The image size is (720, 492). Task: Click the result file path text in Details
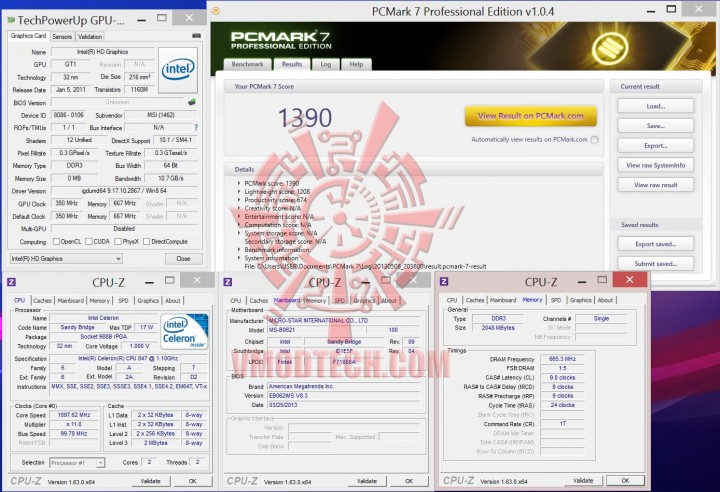365,266
